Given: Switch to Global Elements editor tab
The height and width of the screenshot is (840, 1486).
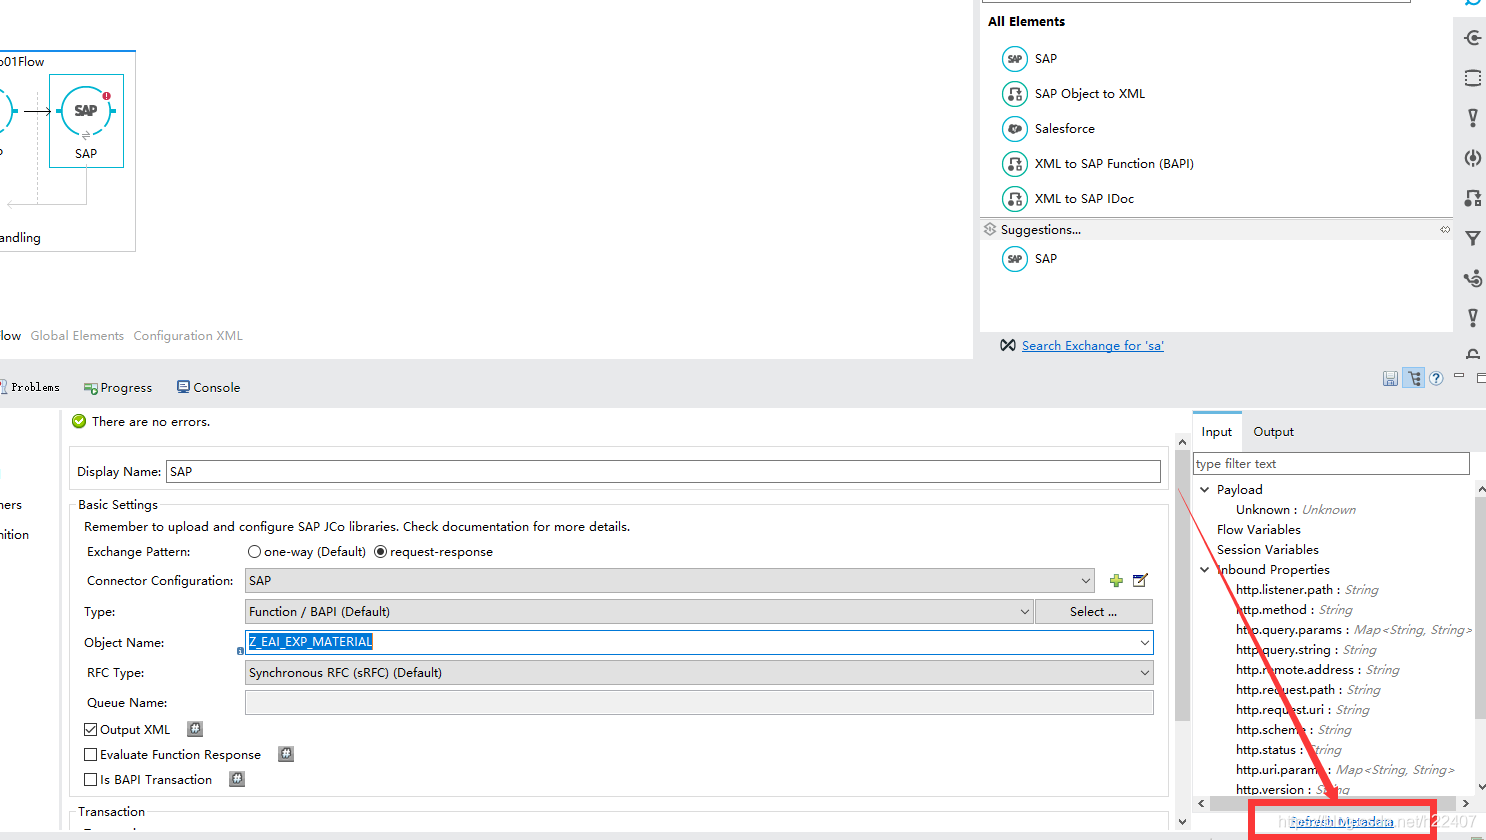Looking at the screenshot, I should coord(77,336).
